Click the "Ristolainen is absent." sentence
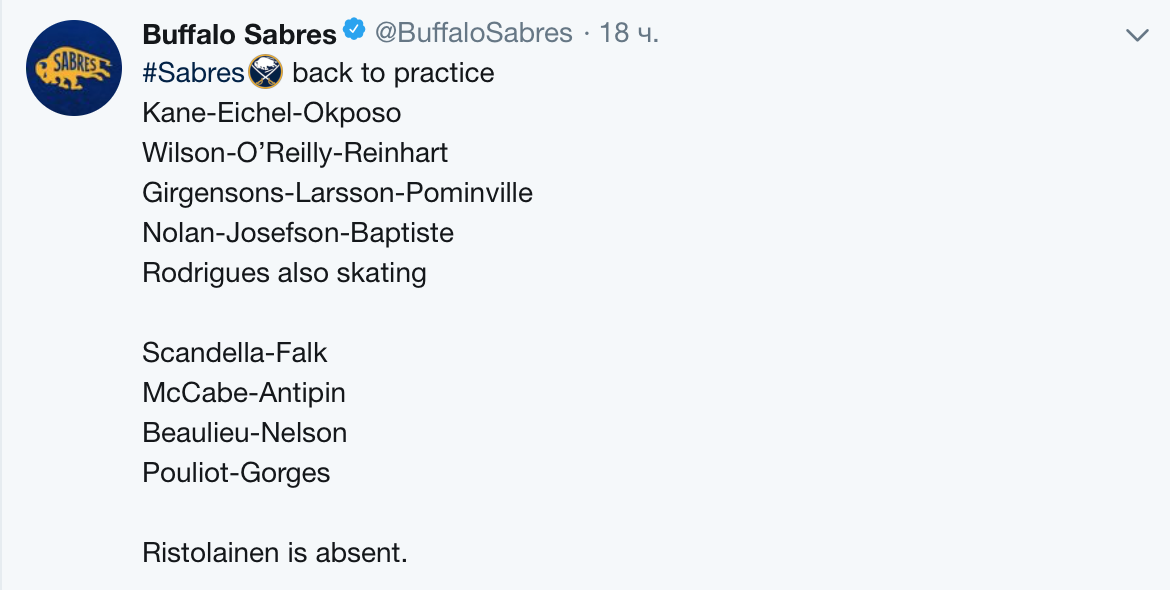The width and height of the screenshot is (1170, 590). 275,553
